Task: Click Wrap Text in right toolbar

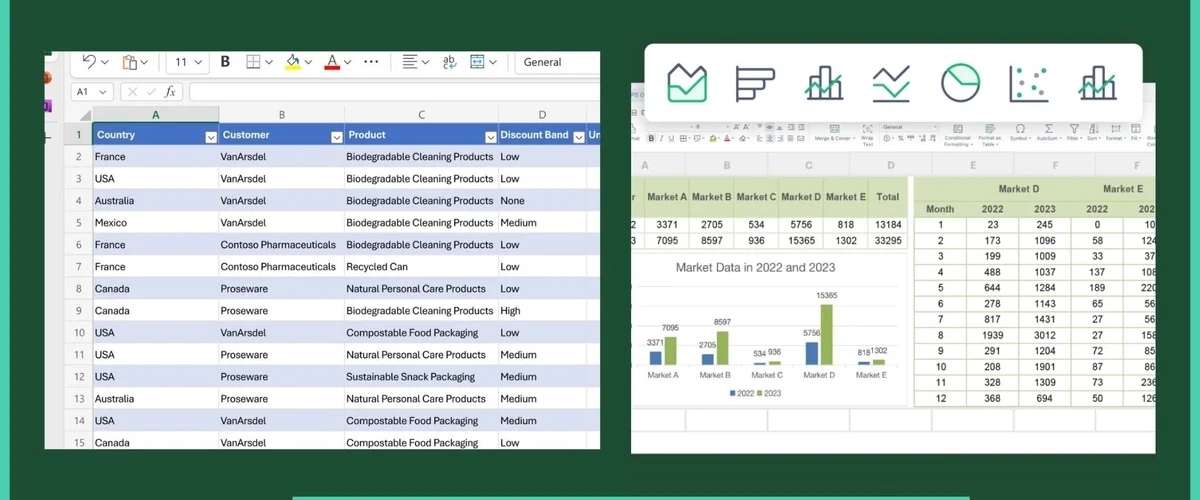Action: (x=866, y=135)
